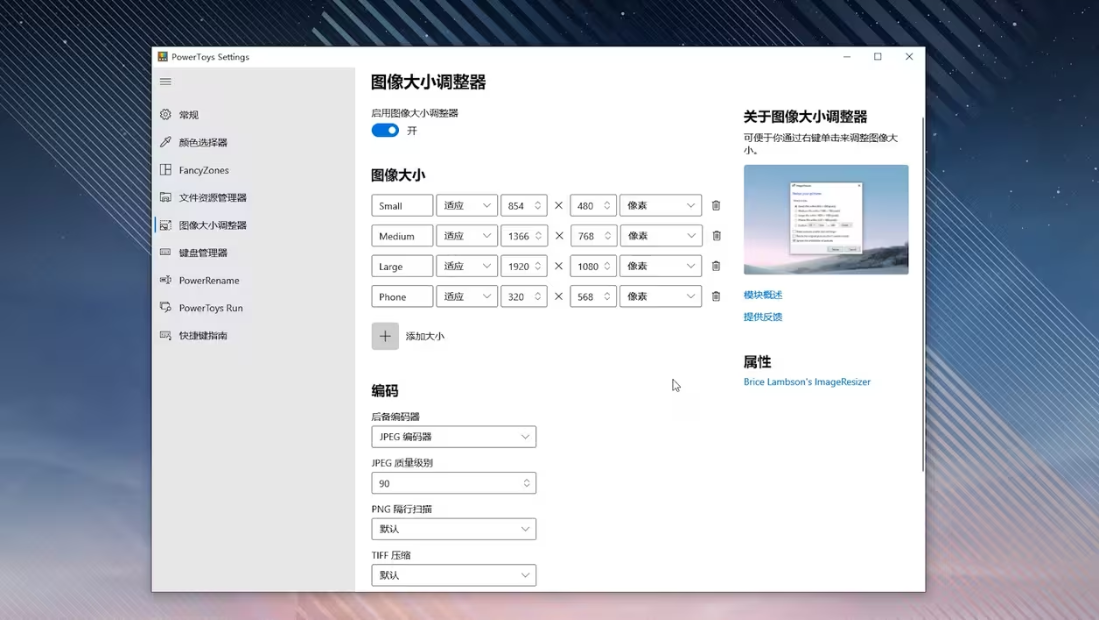The width and height of the screenshot is (1100, 621).
Task: Click the 1080 height stepper
Action: click(607, 266)
